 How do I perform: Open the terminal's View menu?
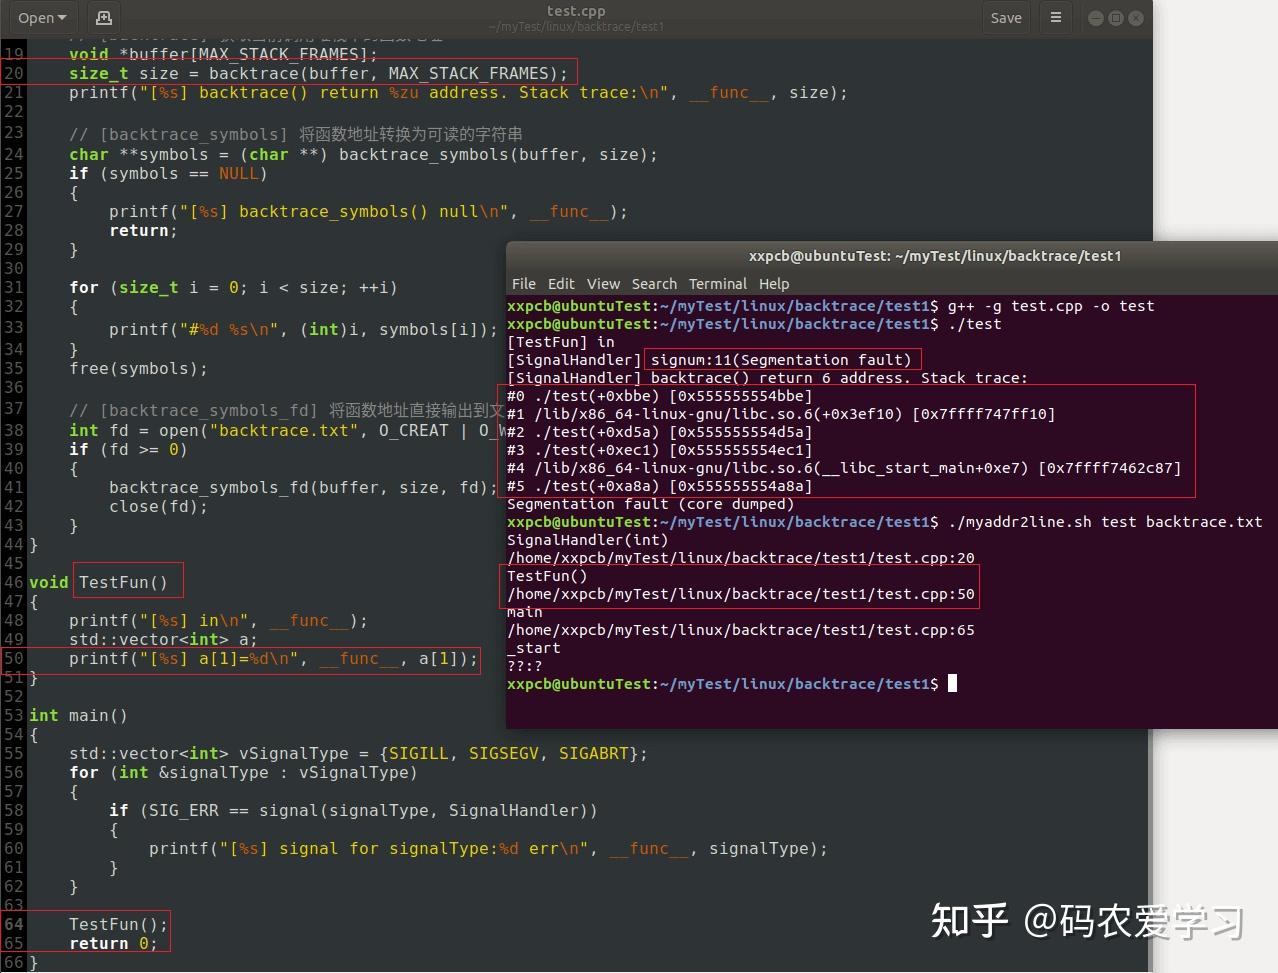(x=603, y=284)
